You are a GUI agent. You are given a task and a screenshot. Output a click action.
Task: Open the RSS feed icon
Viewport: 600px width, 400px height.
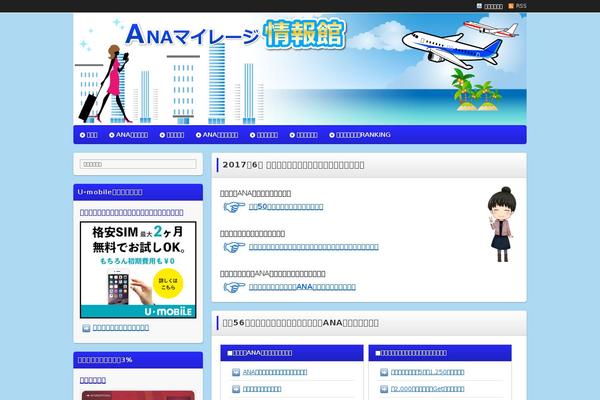tap(511, 6)
